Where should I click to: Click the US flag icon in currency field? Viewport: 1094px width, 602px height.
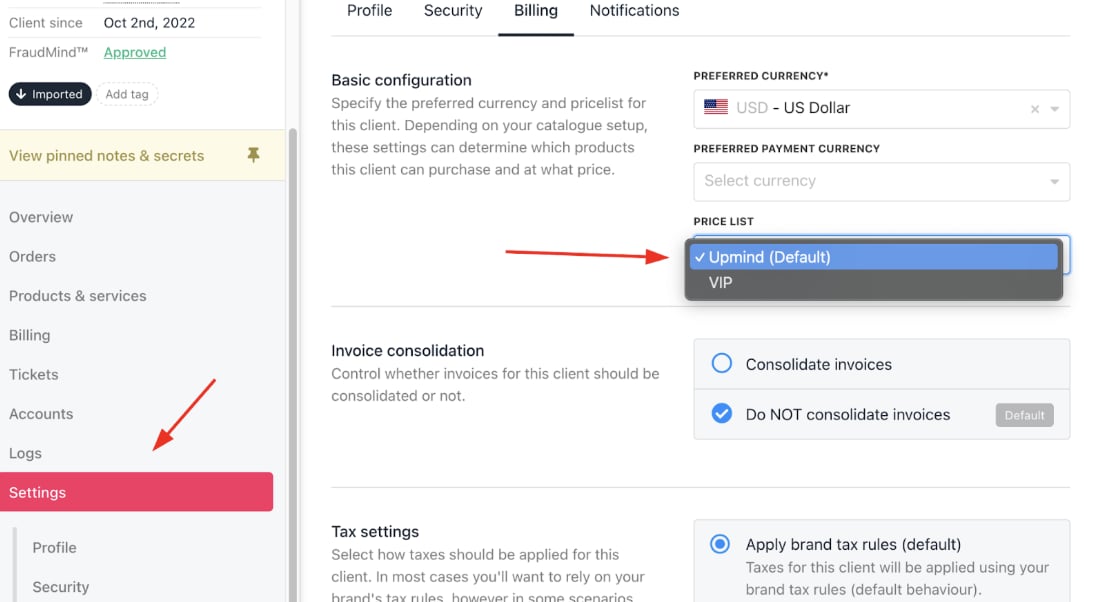click(x=716, y=107)
